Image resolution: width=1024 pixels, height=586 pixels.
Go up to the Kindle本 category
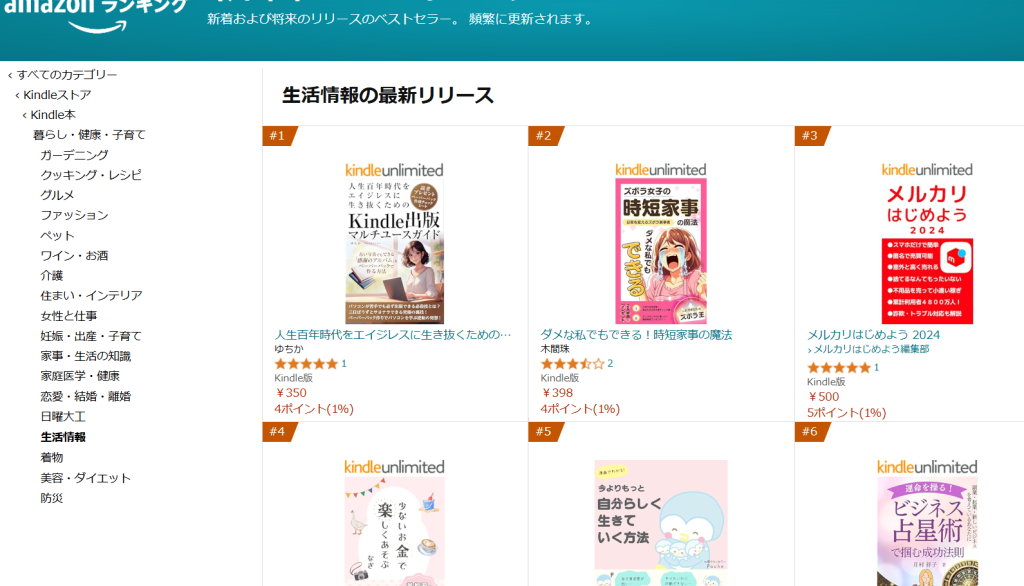[x=59, y=115]
